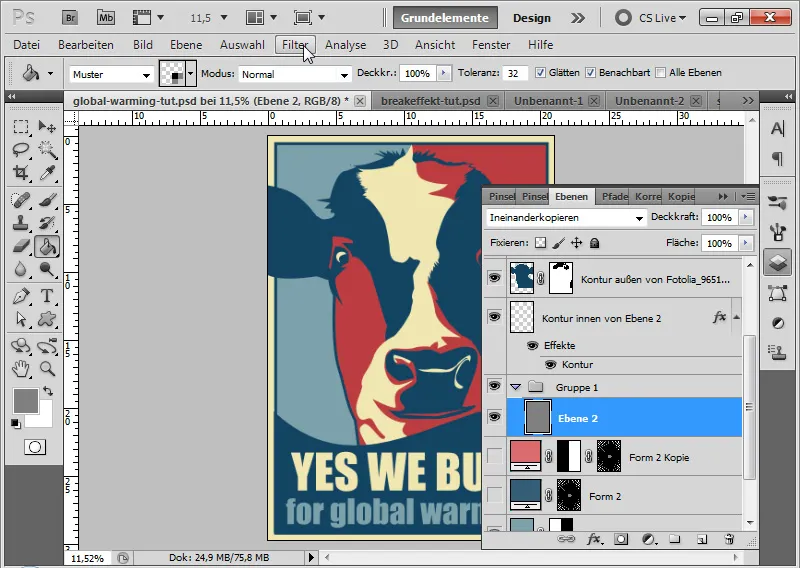Show the Form 2 layer
The width and height of the screenshot is (800, 568).
pyautogui.click(x=494, y=495)
